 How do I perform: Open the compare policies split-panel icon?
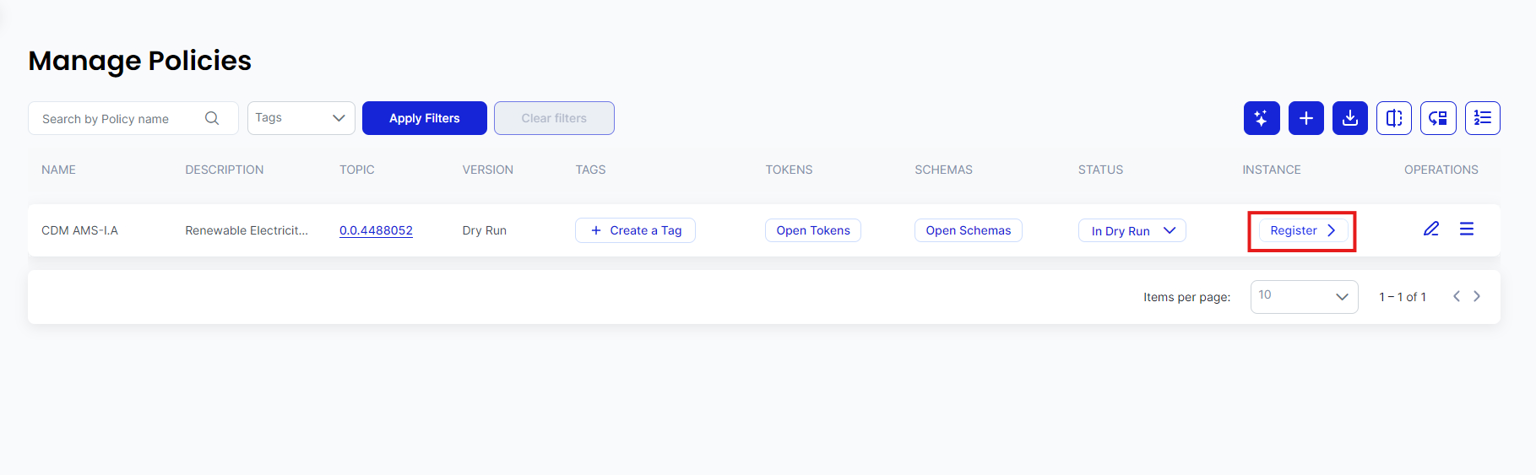point(1394,118)
